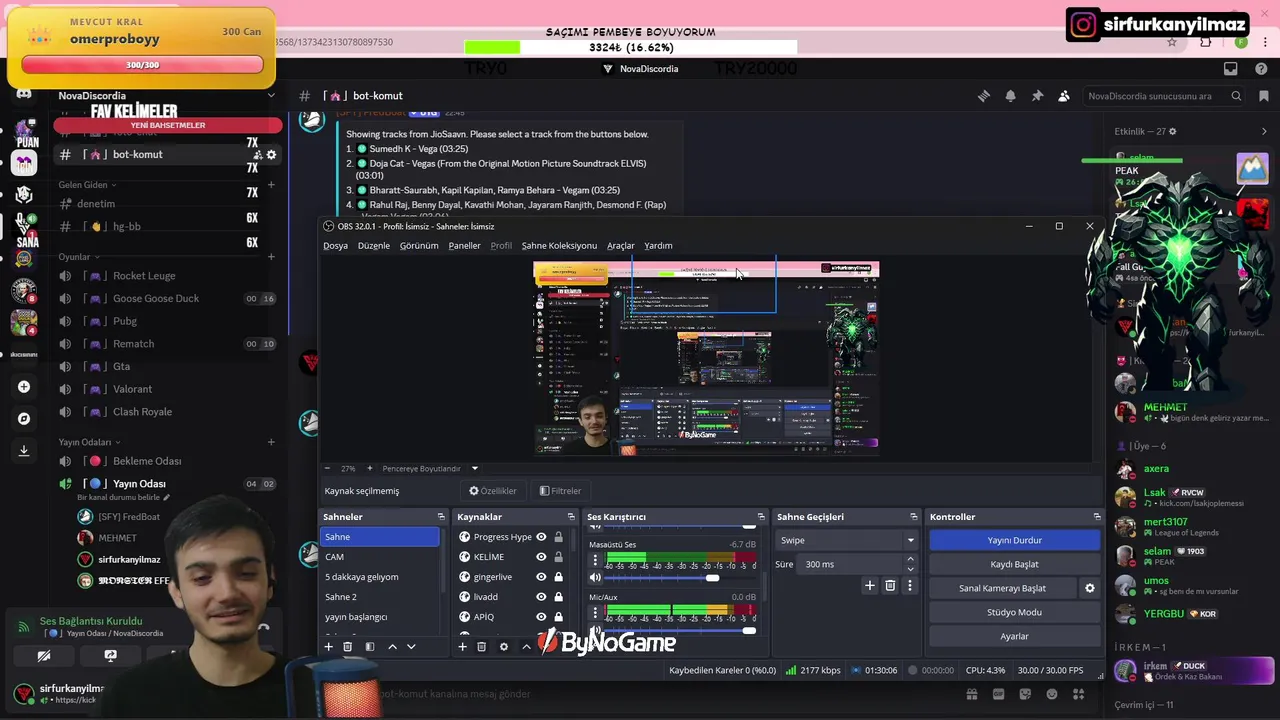Open source properties gear in Kaynaklar toolbar

[504, 647]
